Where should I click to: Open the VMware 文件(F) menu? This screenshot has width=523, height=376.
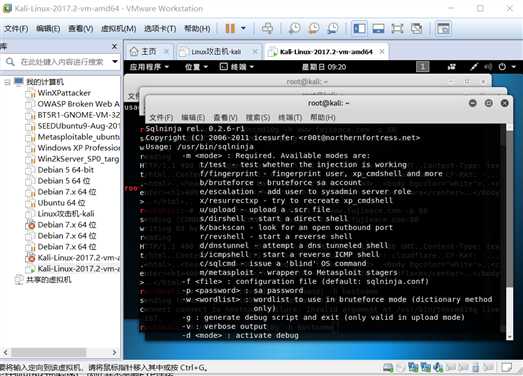click(x=16, y=29)
